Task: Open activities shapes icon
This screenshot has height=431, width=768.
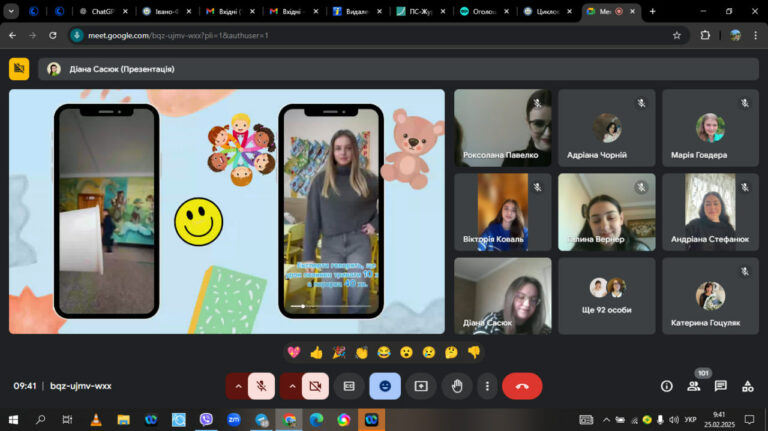Action: (747, 386)
